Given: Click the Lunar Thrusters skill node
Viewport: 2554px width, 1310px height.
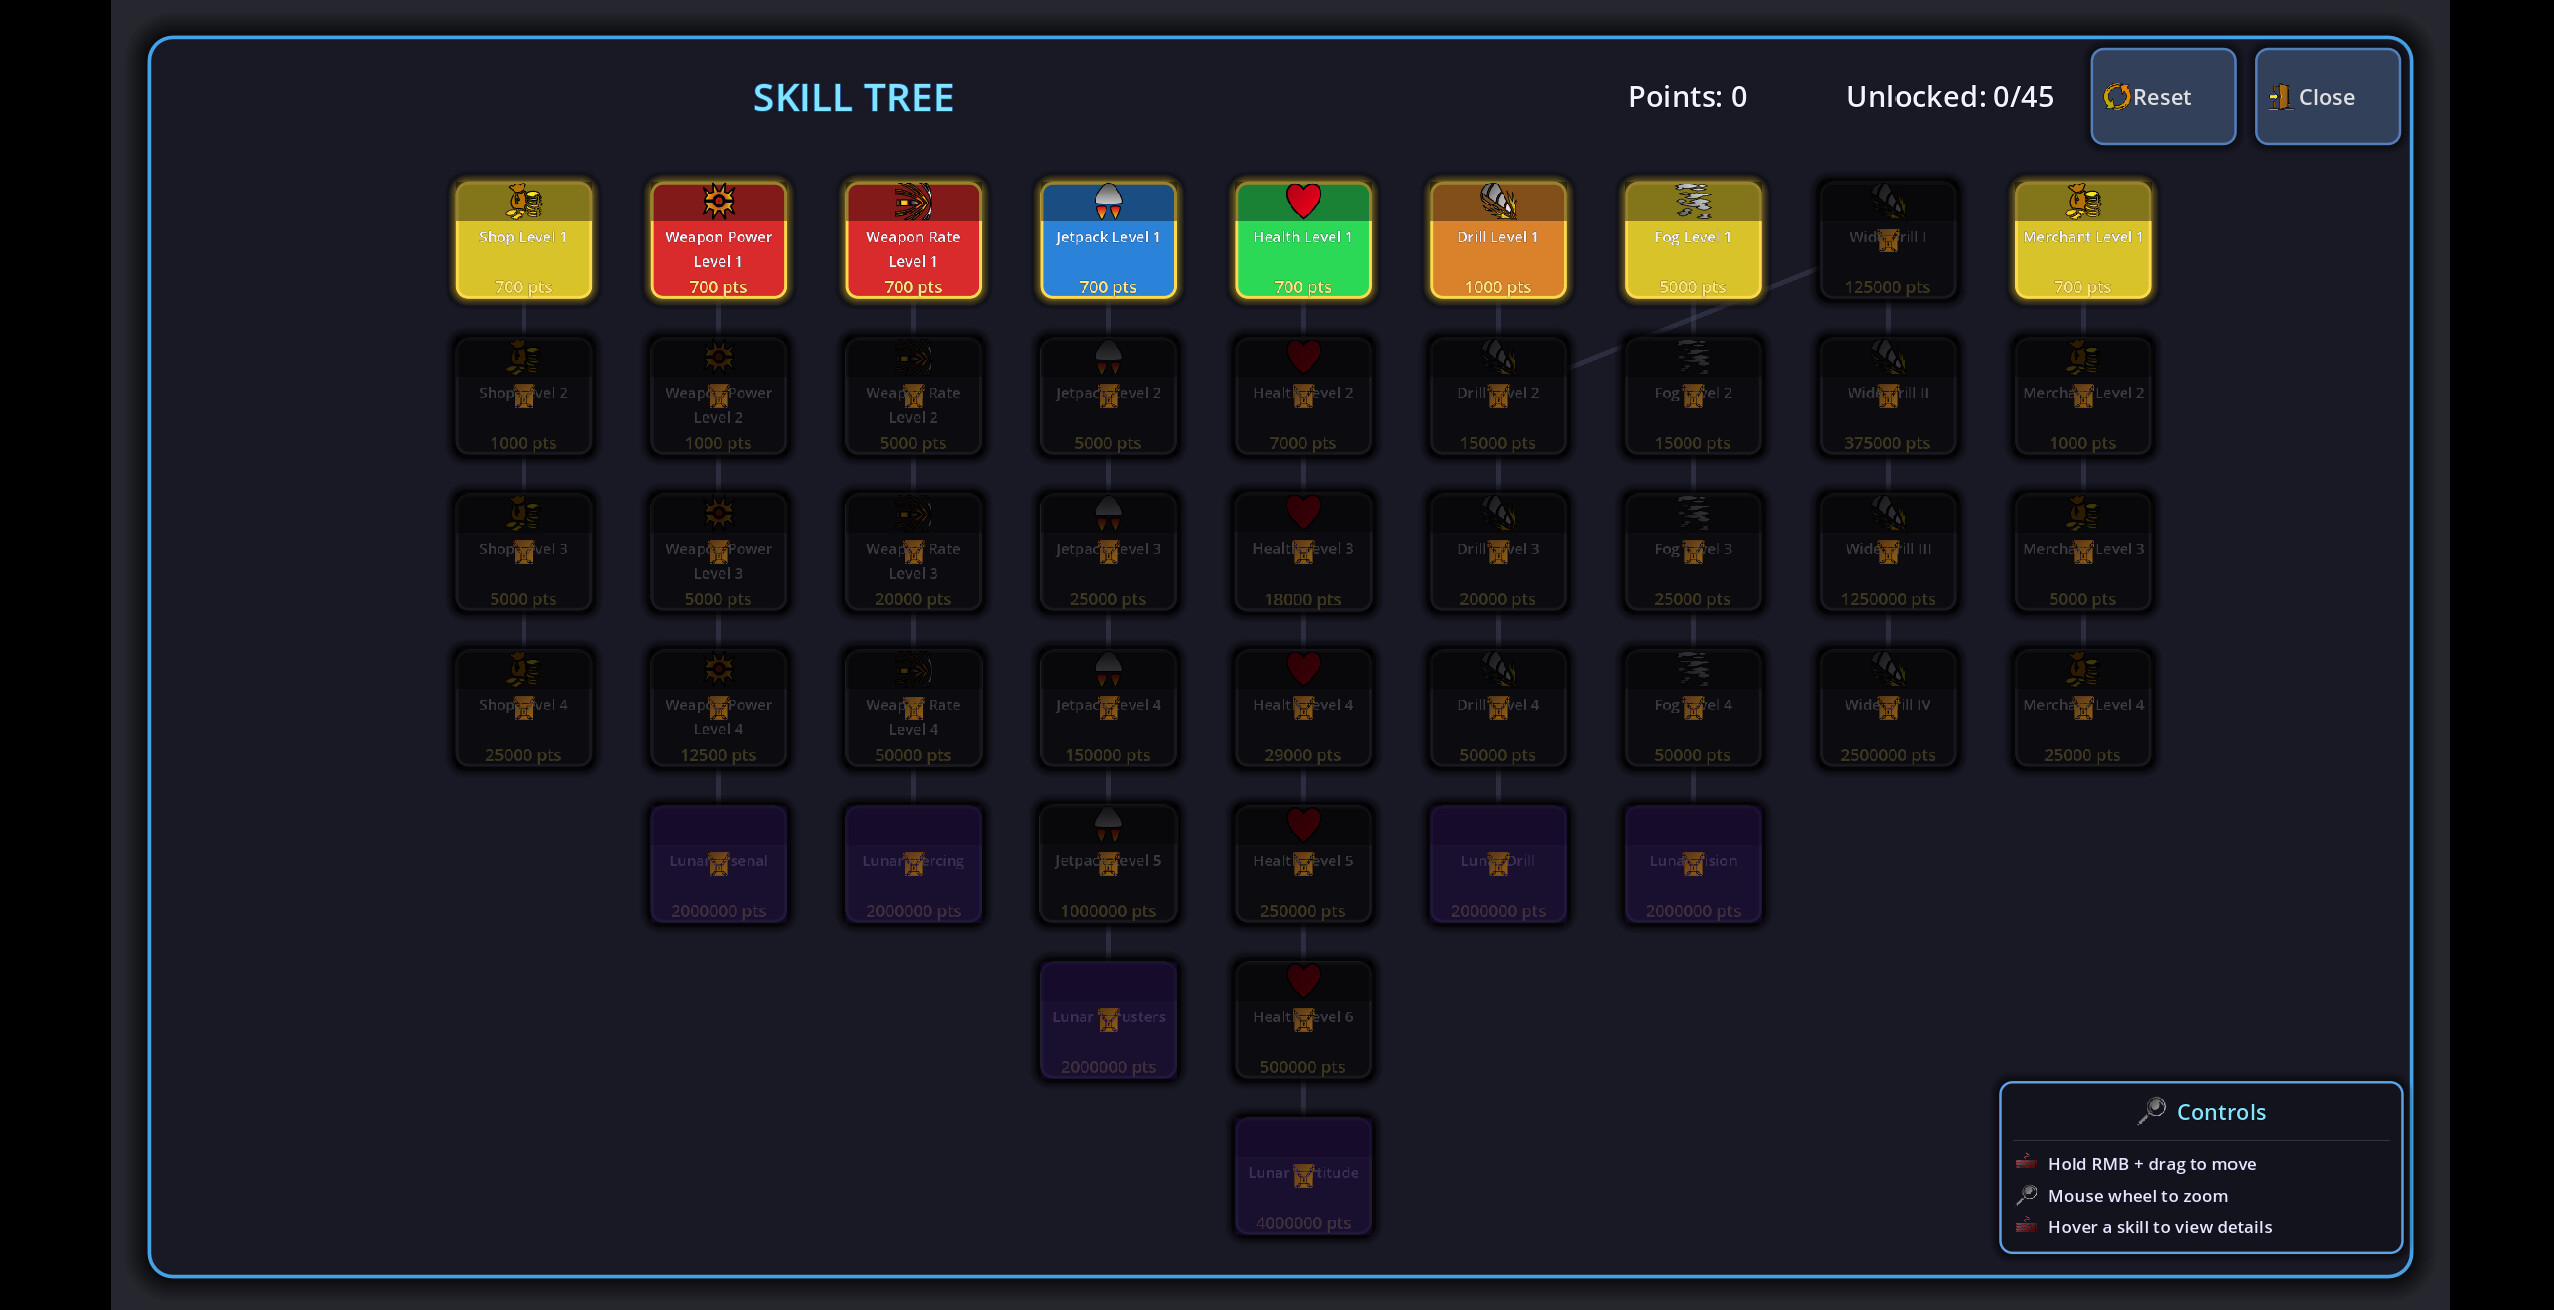Looking at the screenshot, I should tap(1106, 1020).
